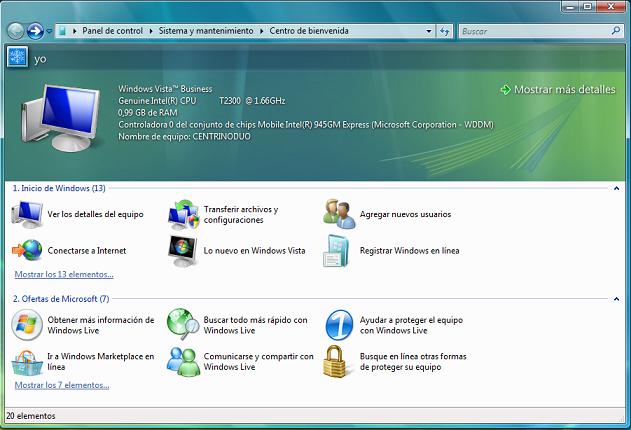Screen dimensions: 631x430
Task: Open the recent pages dropdown arrow
Action: pos(49,31)
